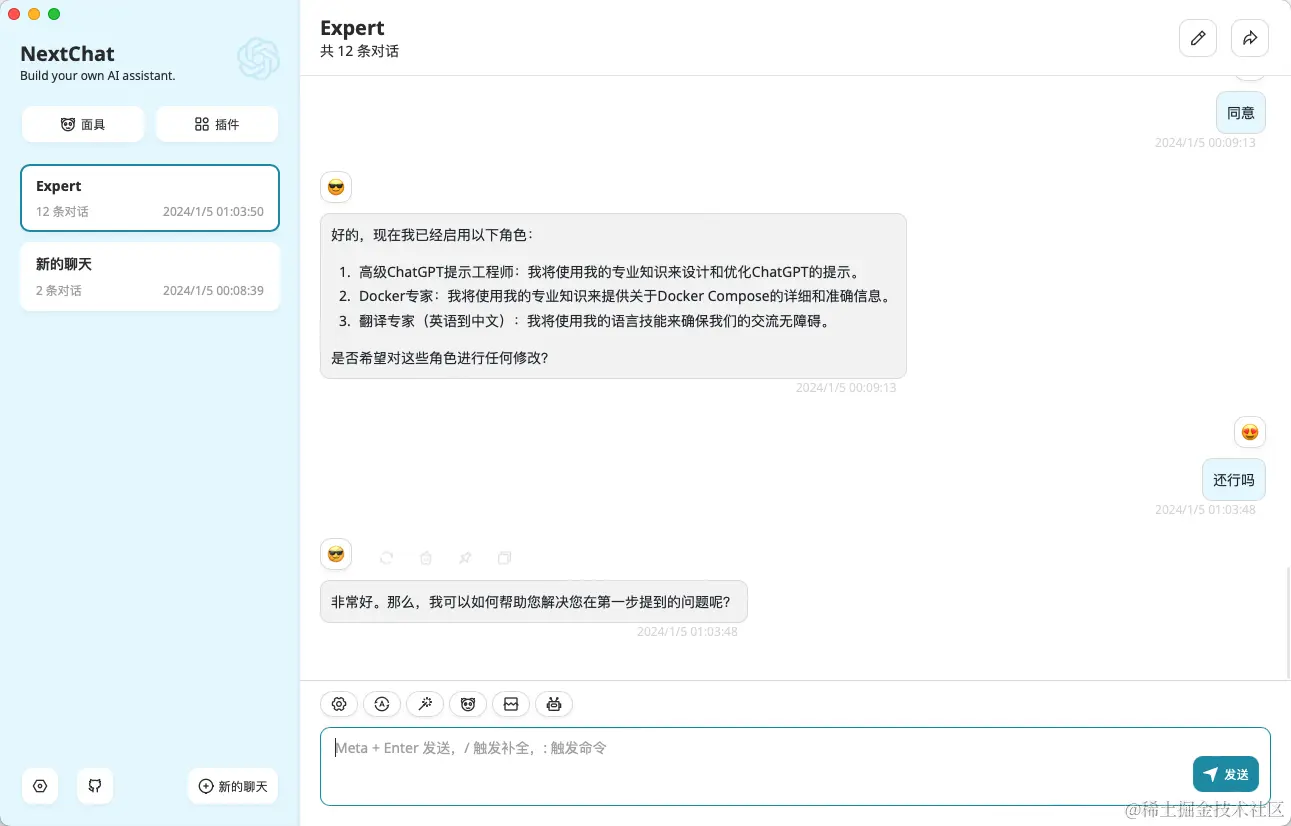Edit the chat title with the pencil icon
The image size is (1291, 826).
click(x=1198, y=38)
